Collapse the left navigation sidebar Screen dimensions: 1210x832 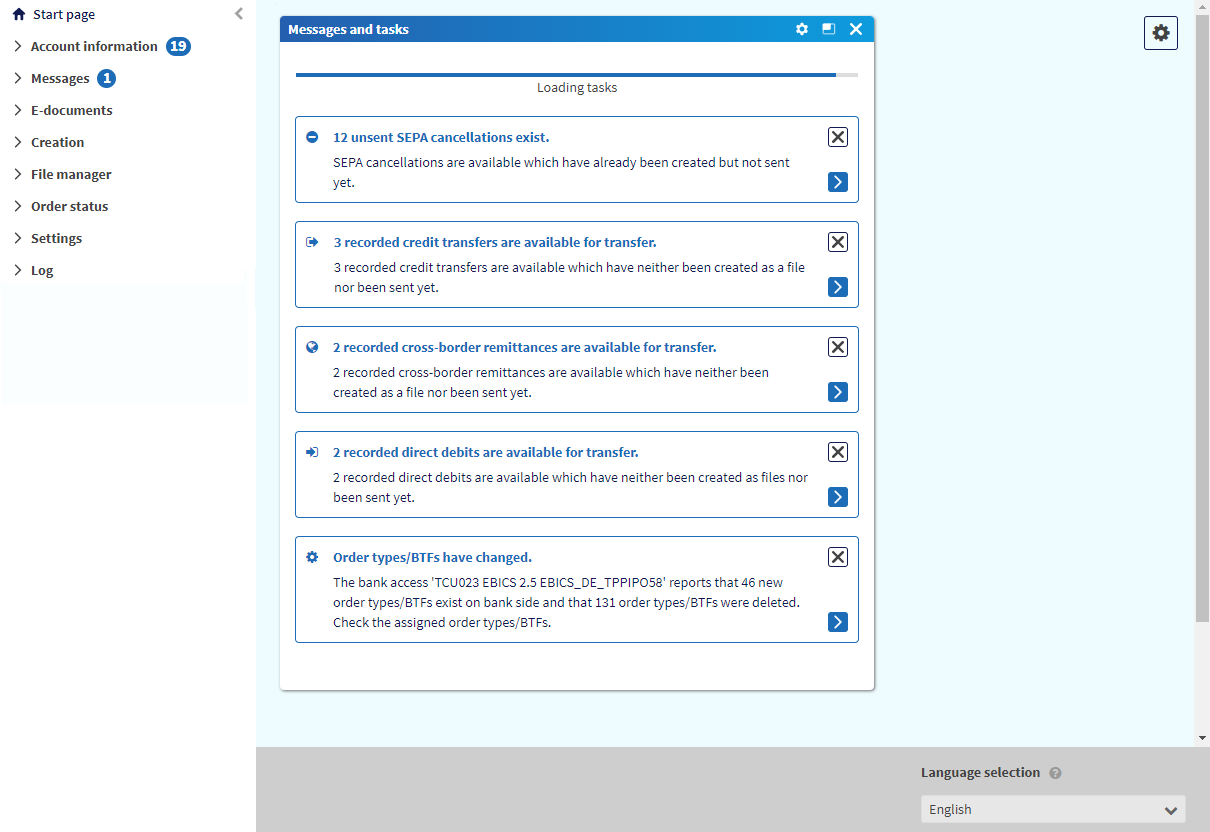(238, 14)
